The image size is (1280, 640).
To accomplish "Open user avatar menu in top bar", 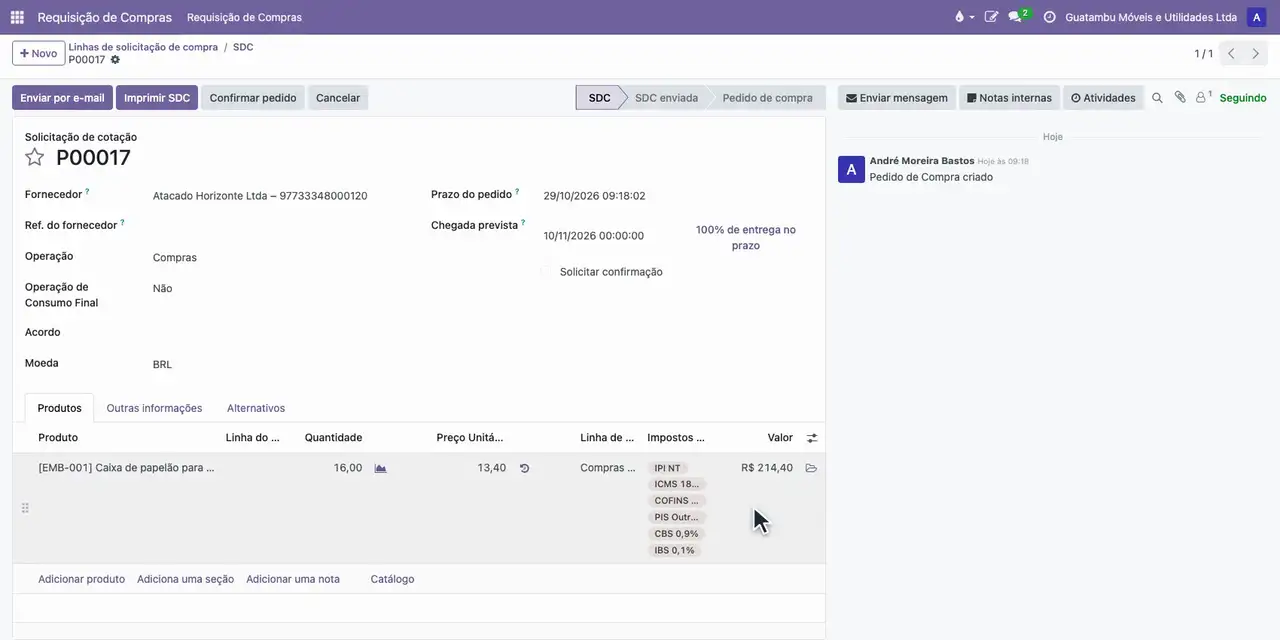I will click(x=1256, y=17).
